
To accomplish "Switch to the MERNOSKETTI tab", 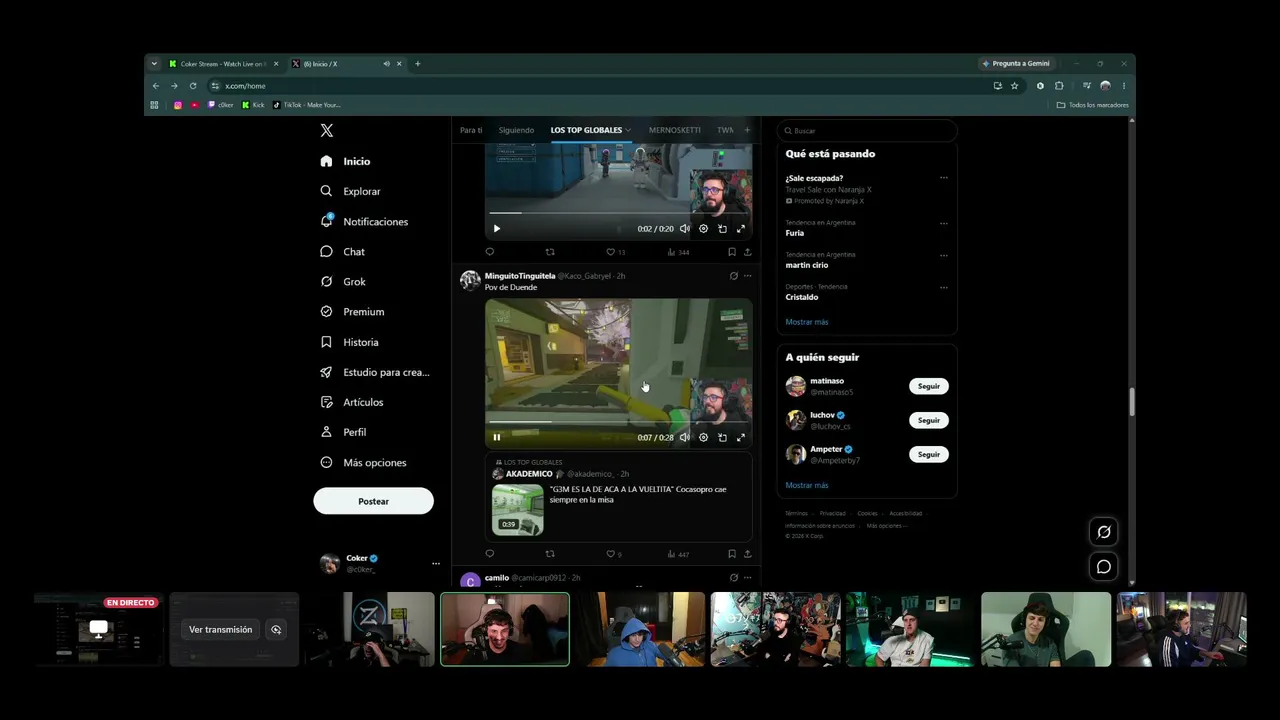I will [x=674, y=130].
